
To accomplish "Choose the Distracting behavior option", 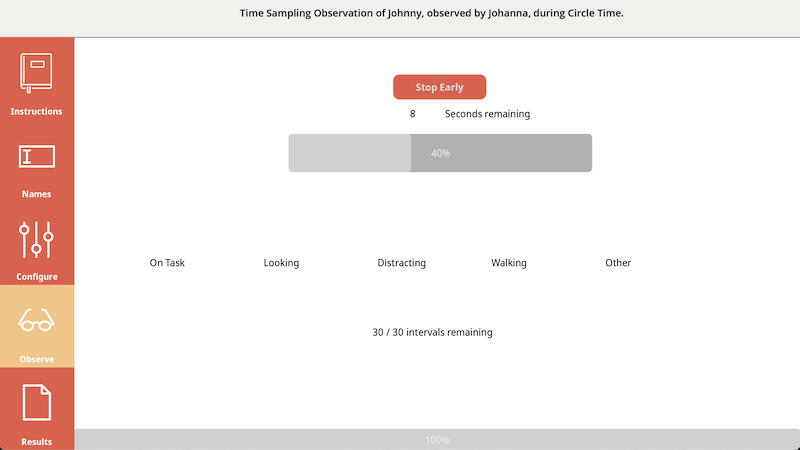I will coord(401,263).
